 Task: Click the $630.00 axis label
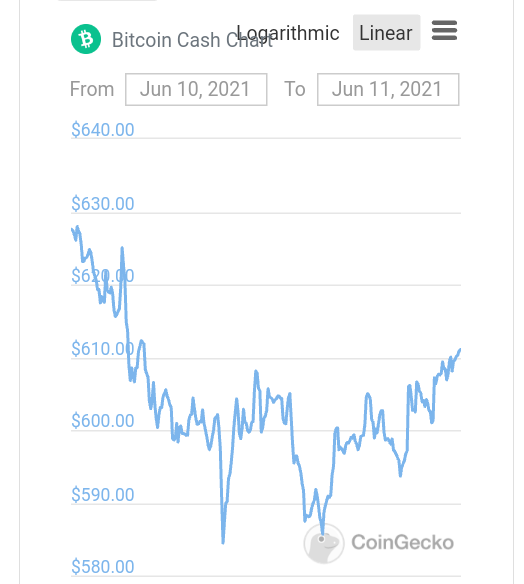point(103,203)
